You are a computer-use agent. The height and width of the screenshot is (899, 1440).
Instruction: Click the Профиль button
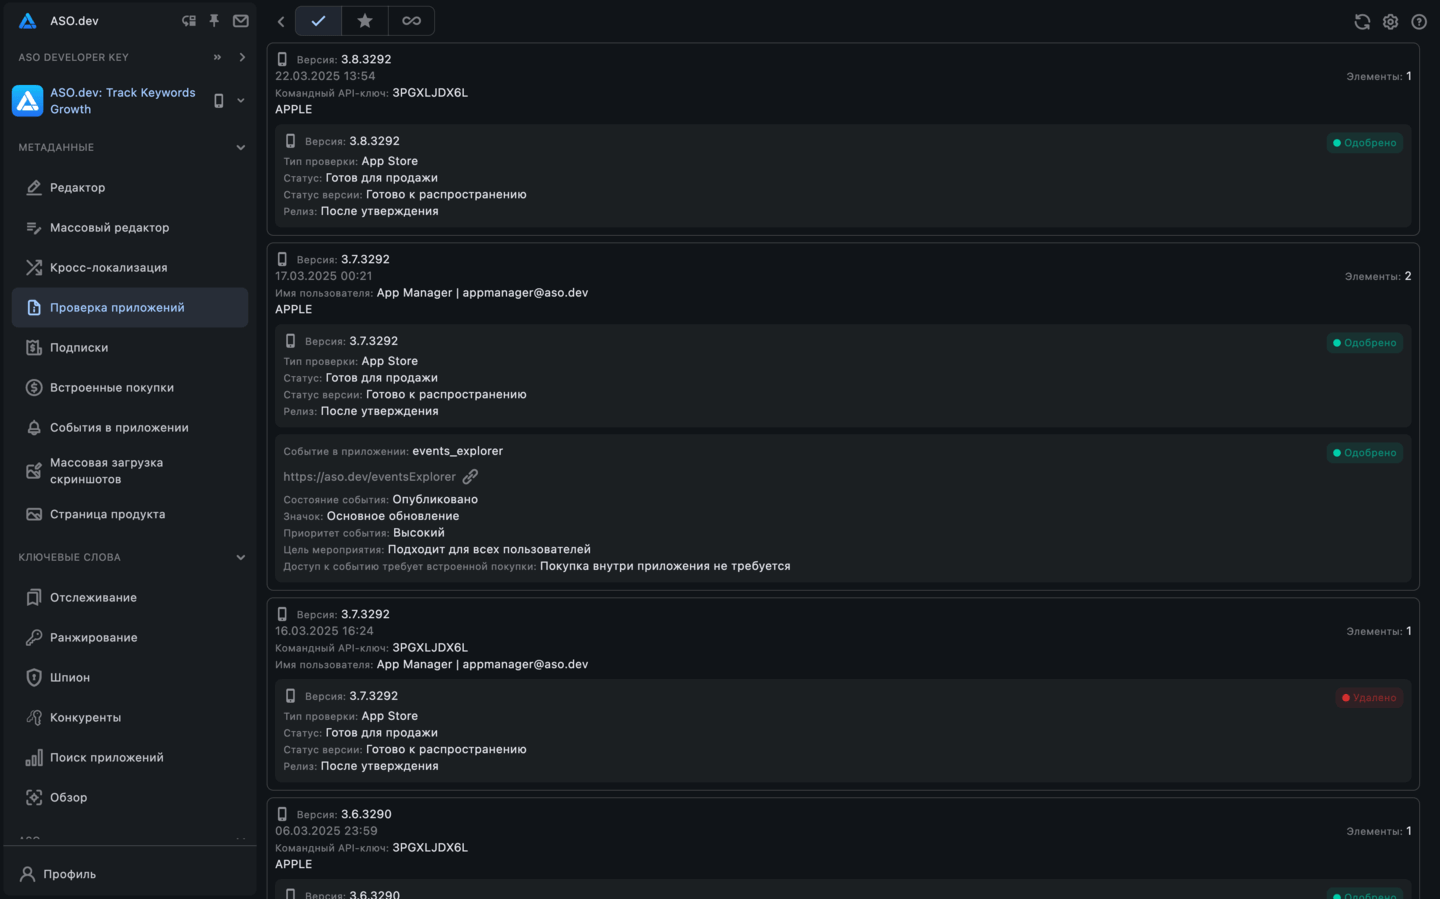(69, 874)
